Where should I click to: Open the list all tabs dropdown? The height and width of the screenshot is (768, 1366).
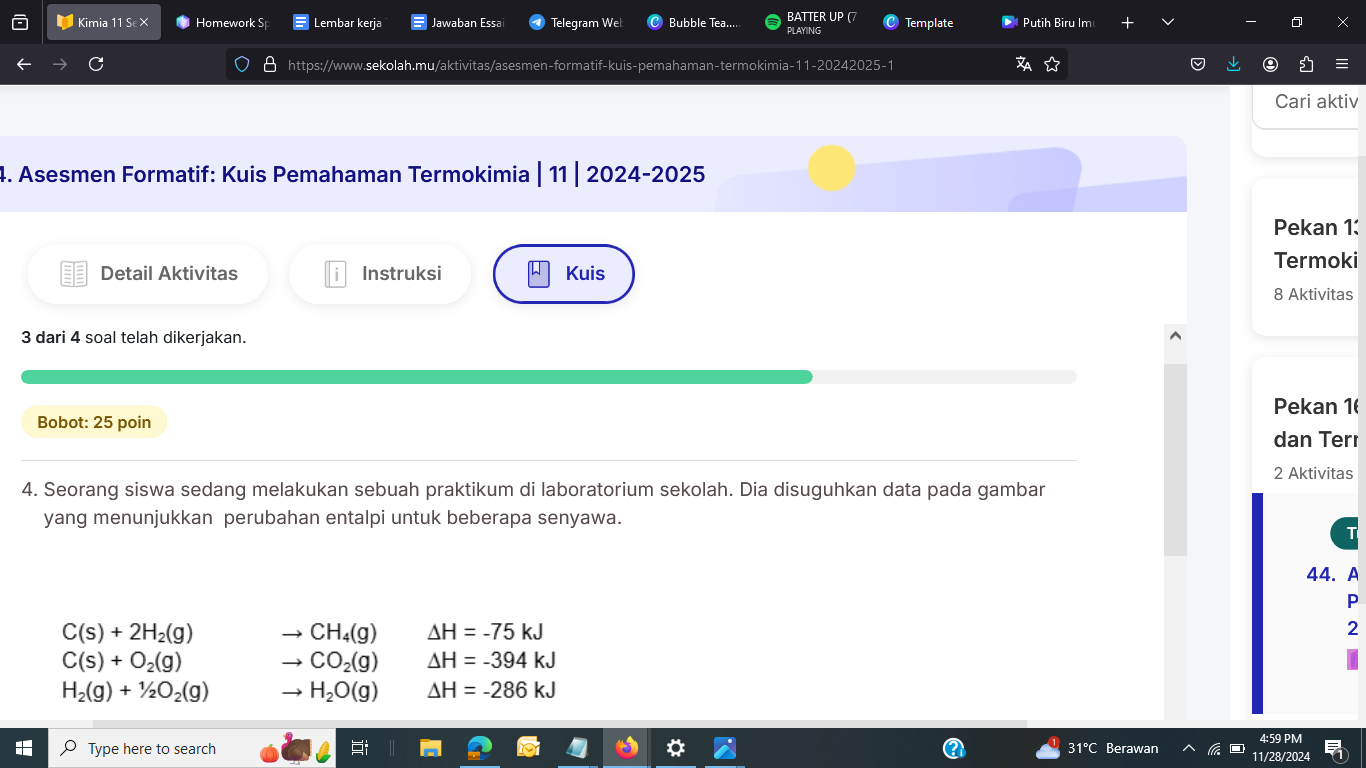[1168, 22]
